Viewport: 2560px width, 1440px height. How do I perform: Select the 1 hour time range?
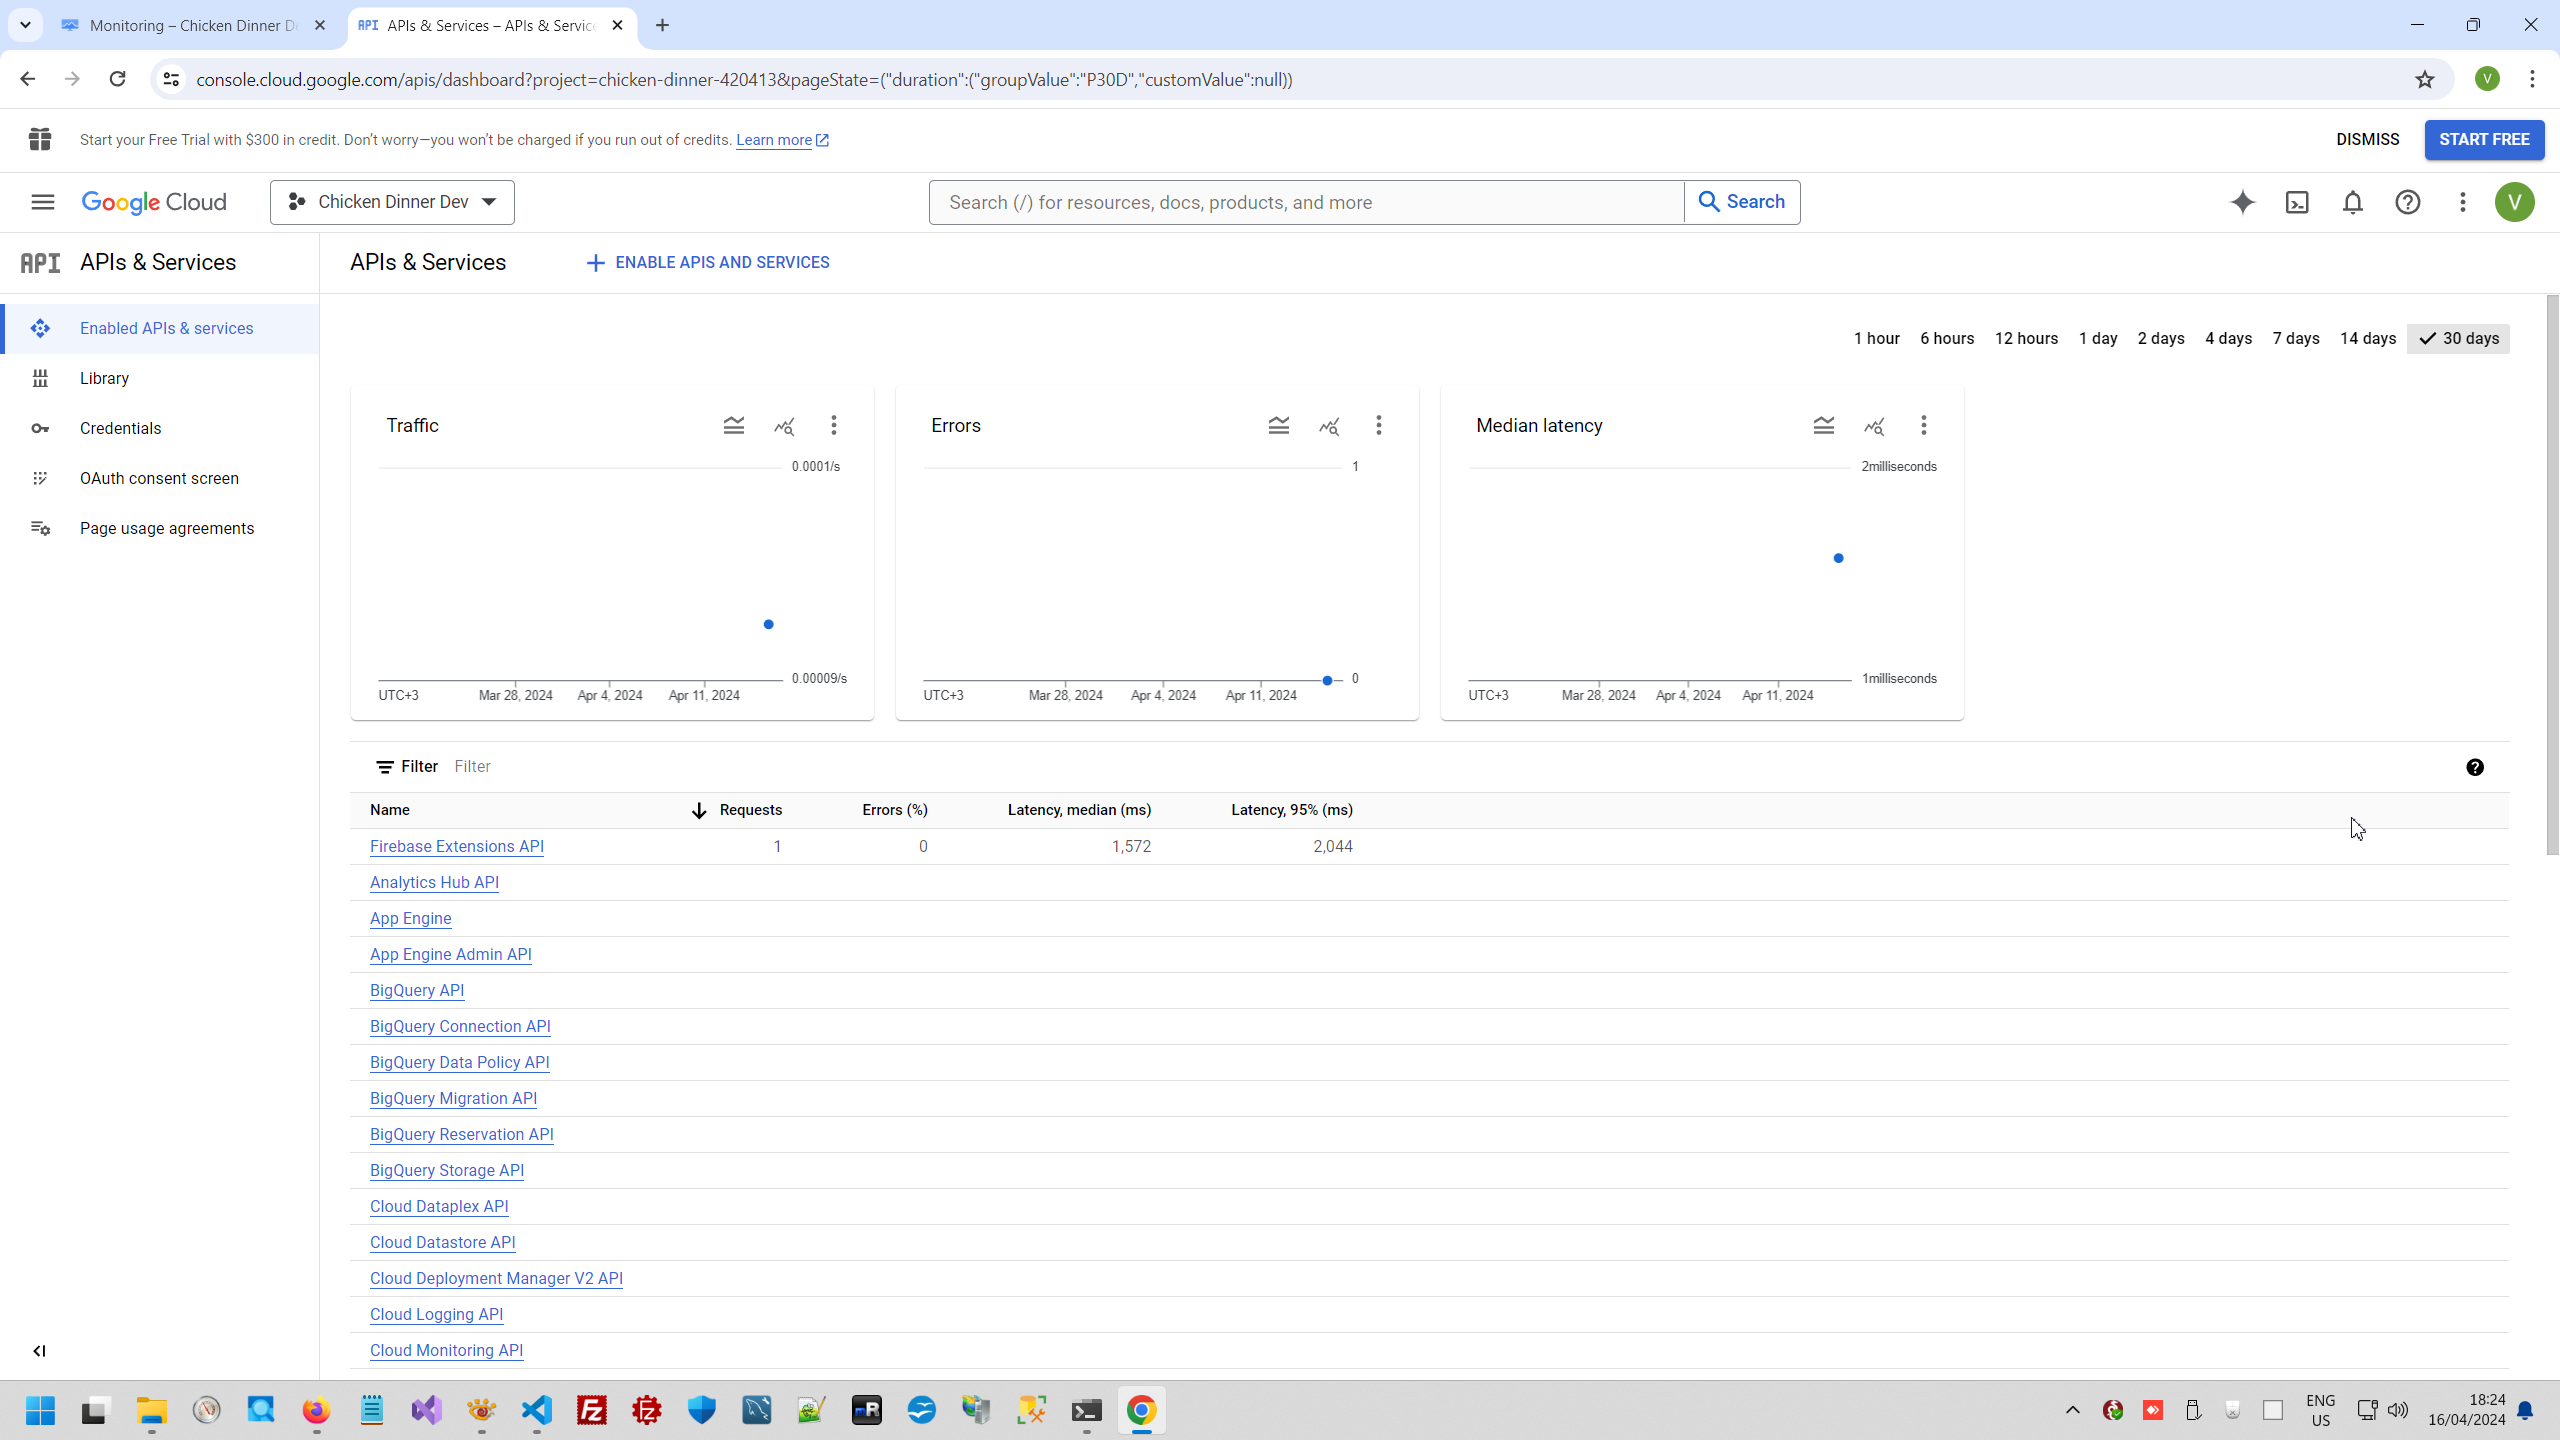[1876, 338]
